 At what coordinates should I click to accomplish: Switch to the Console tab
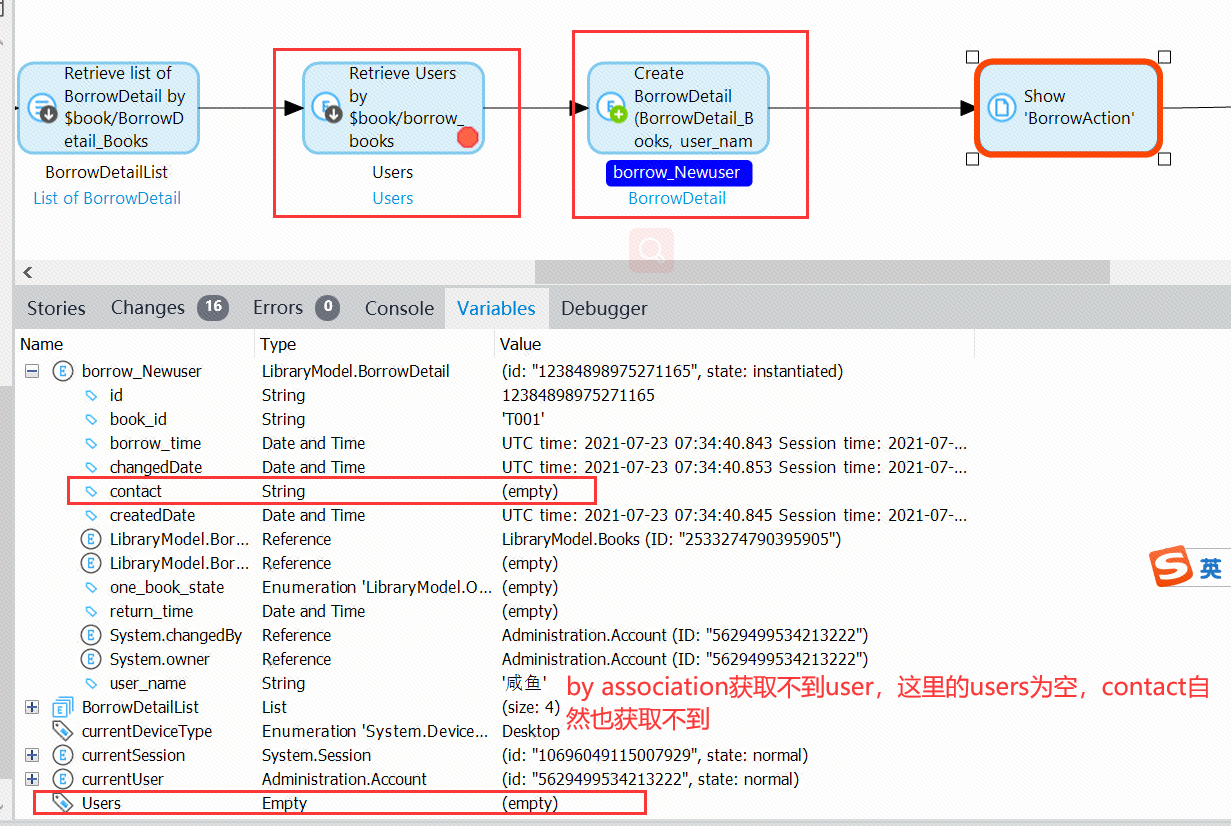click(399, 308)
